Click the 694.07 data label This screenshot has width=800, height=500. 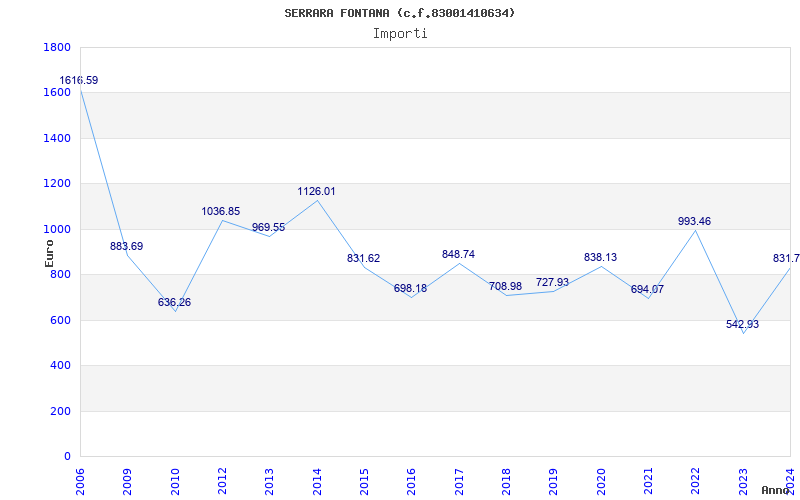point(647,289)
